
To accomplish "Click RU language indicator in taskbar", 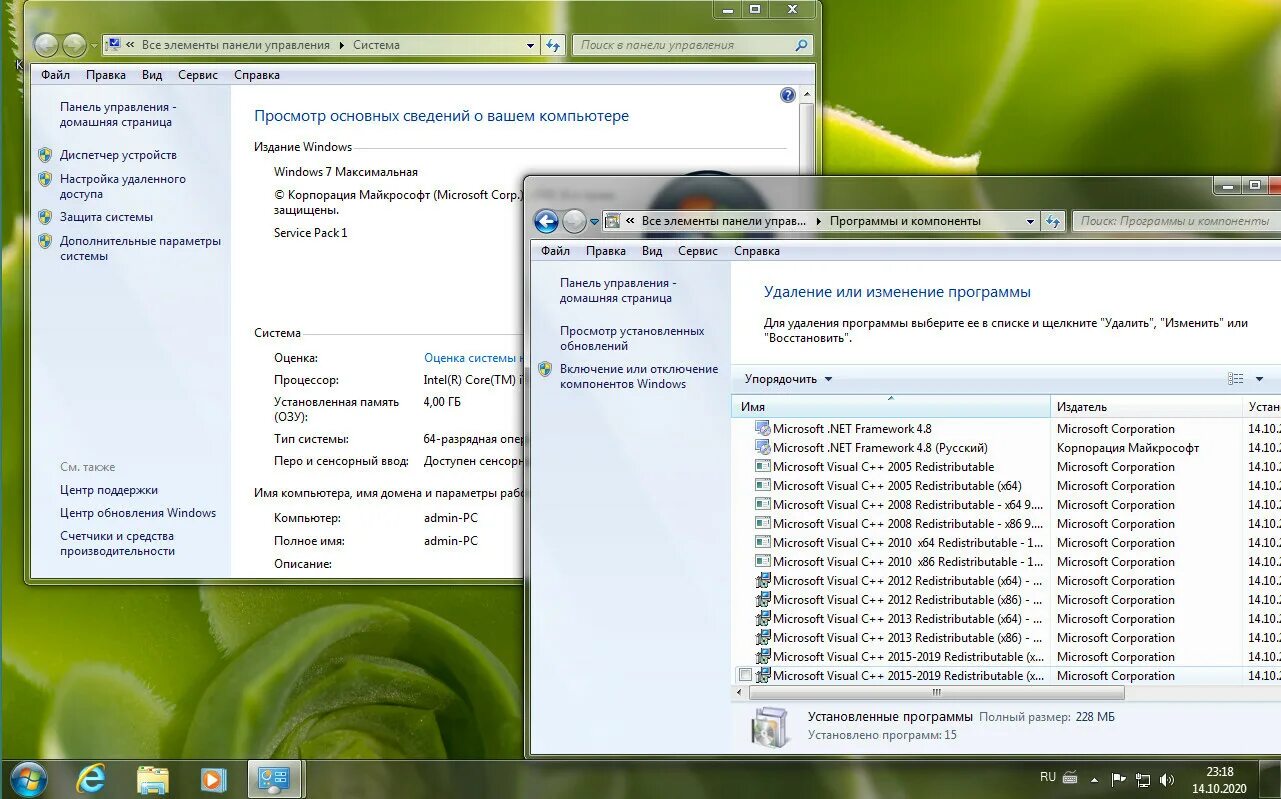I will (x=1047, y=777).
